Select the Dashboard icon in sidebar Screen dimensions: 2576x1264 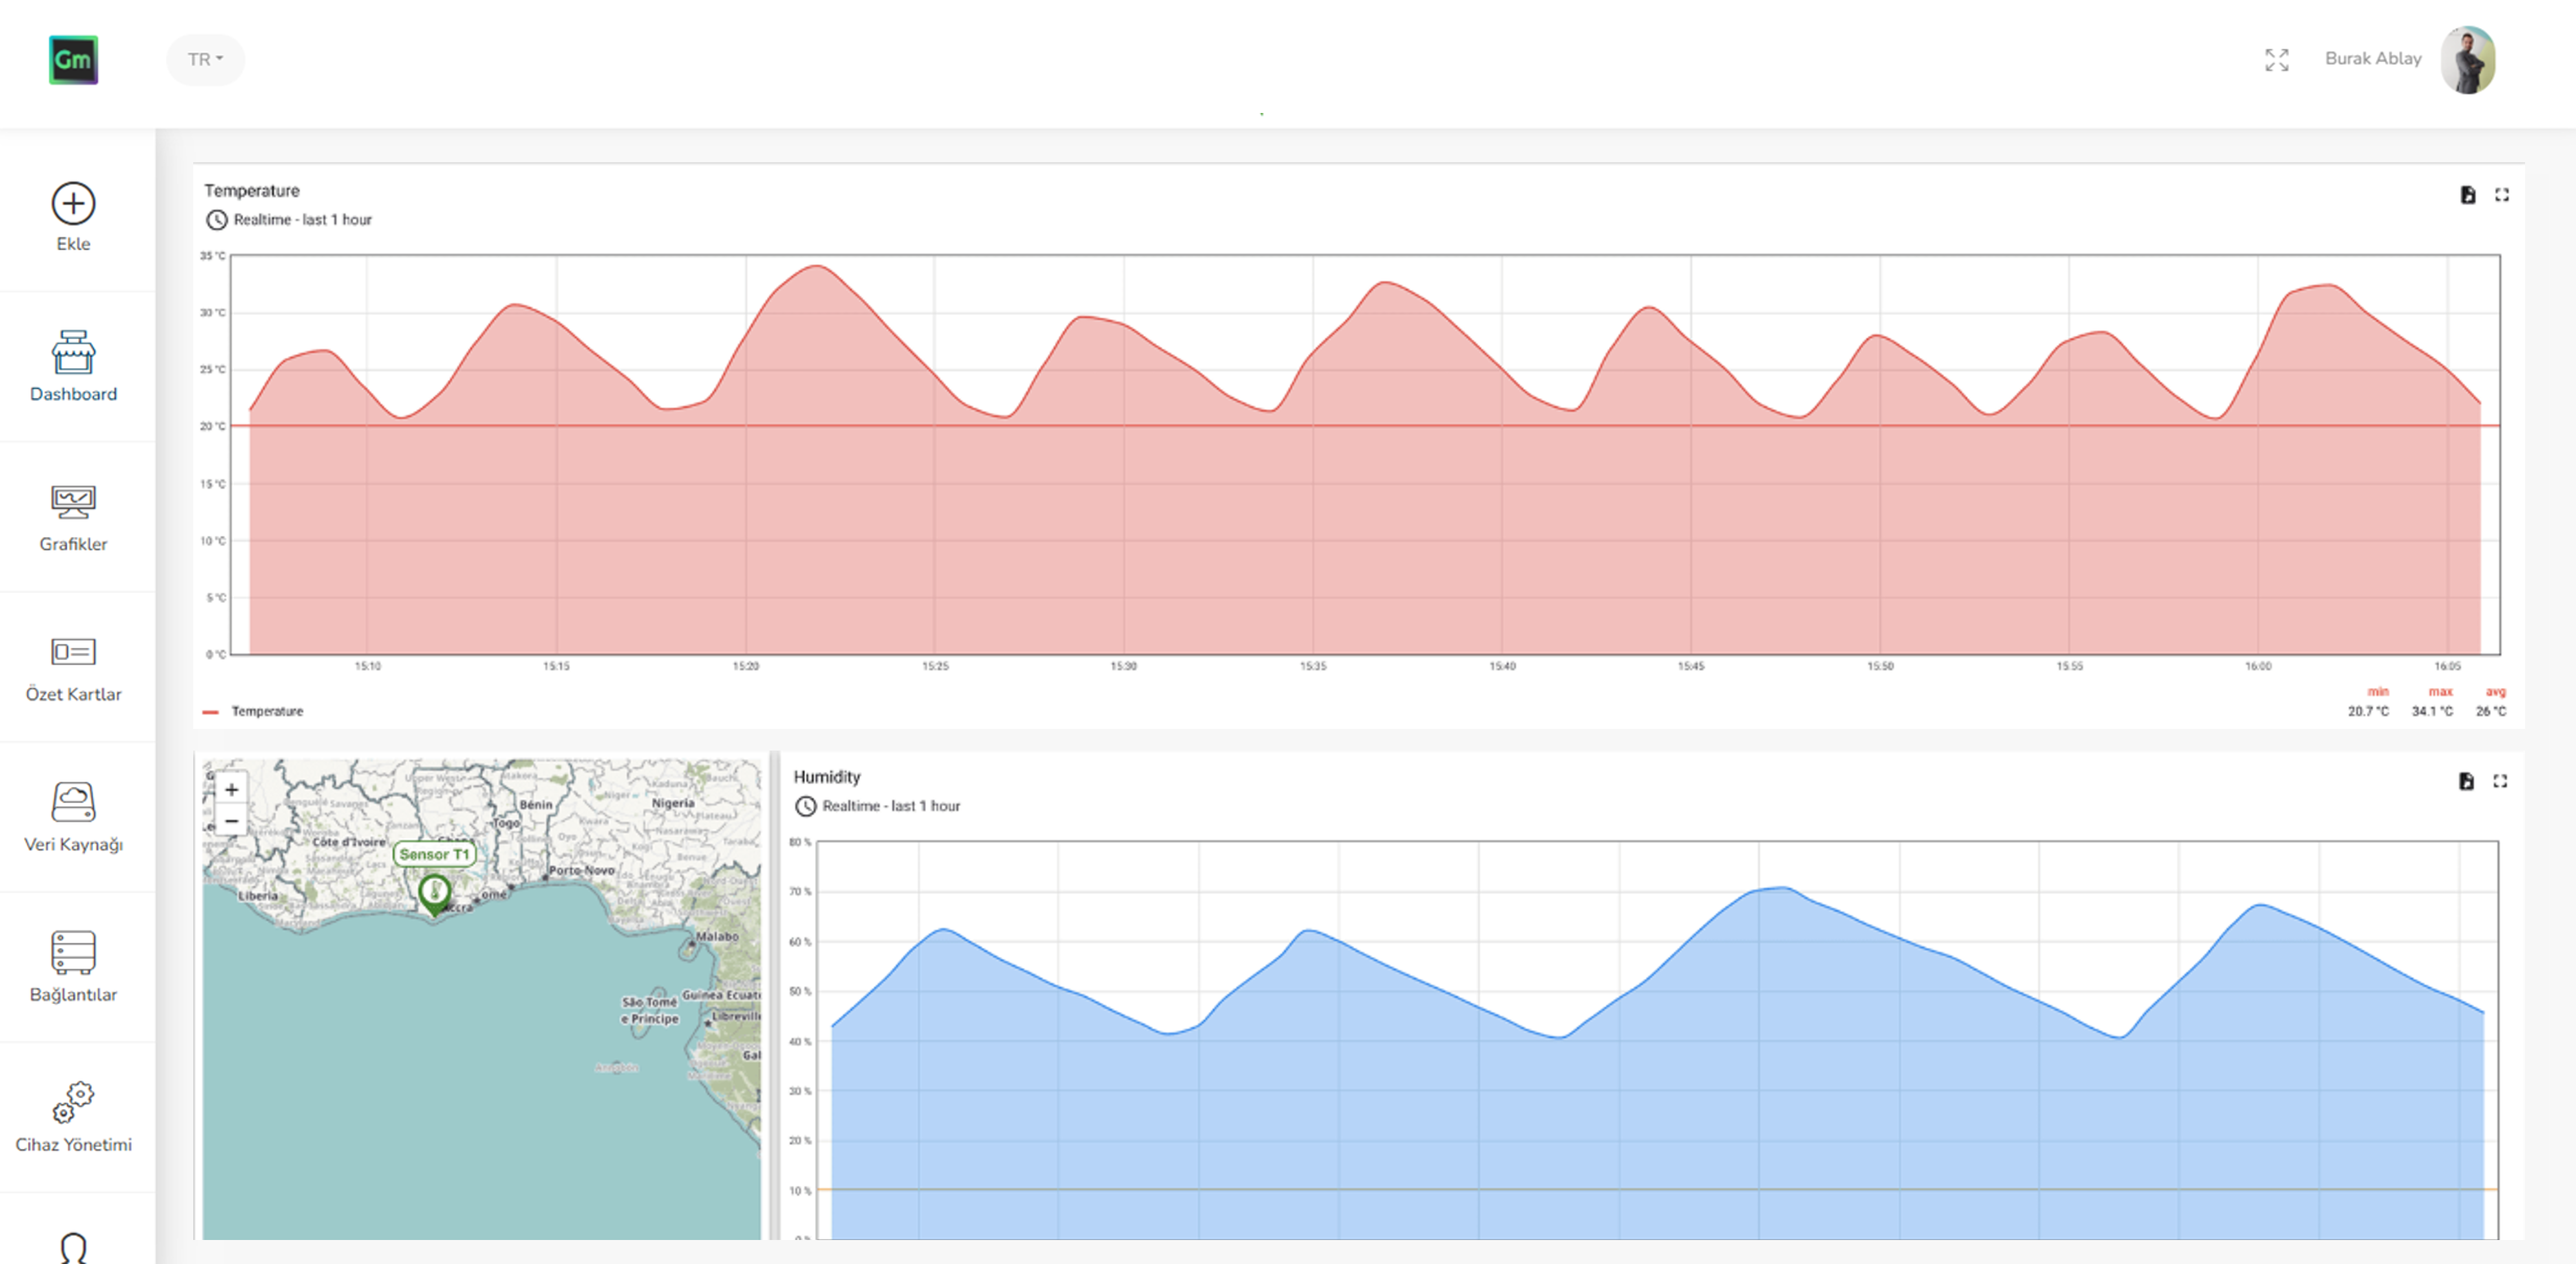[74, 360]
